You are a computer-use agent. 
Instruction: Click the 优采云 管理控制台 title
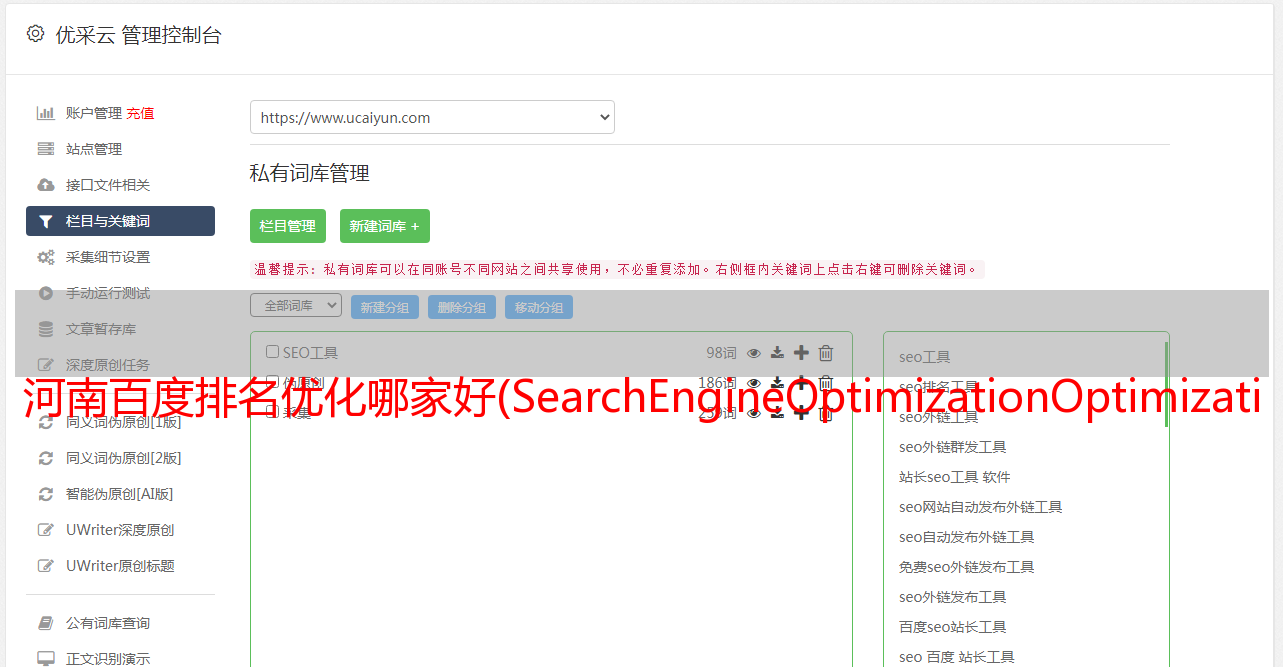click(x=138, y=35)
